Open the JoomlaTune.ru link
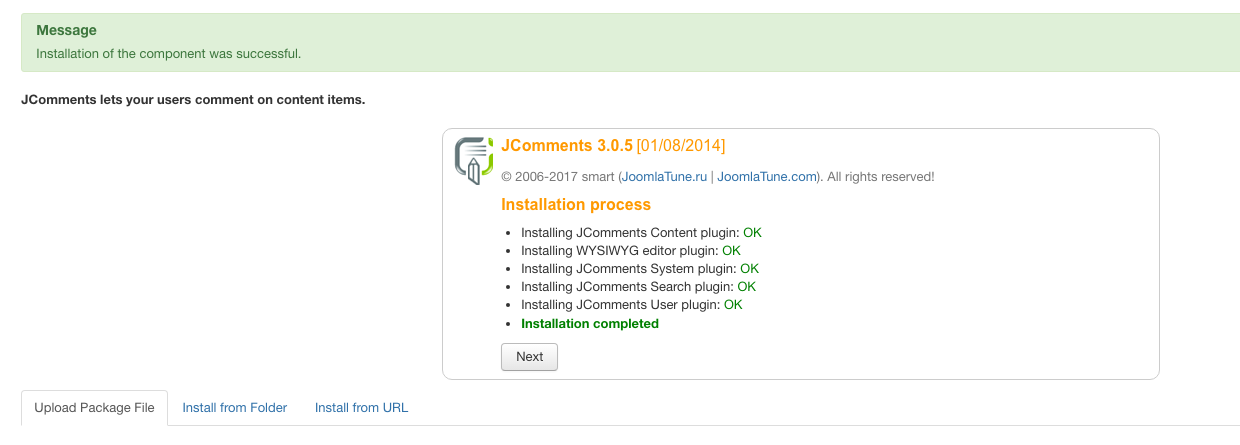This screenshot has width=1240, height=445. (x=664, y=177)
